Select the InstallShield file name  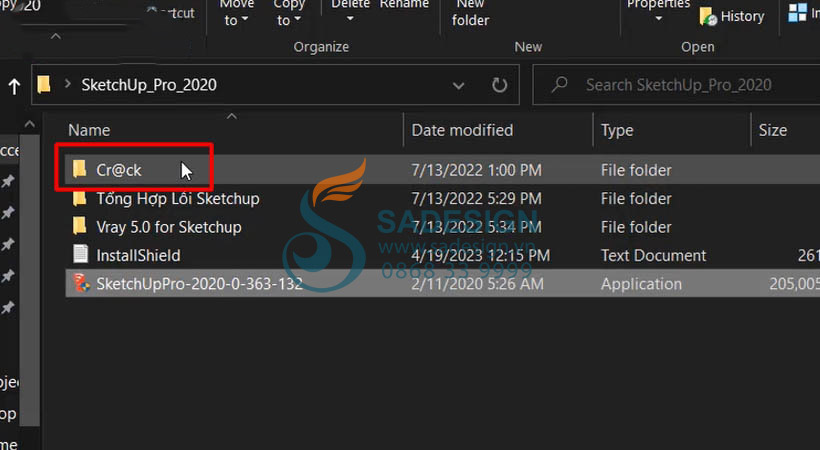(138, 255)
